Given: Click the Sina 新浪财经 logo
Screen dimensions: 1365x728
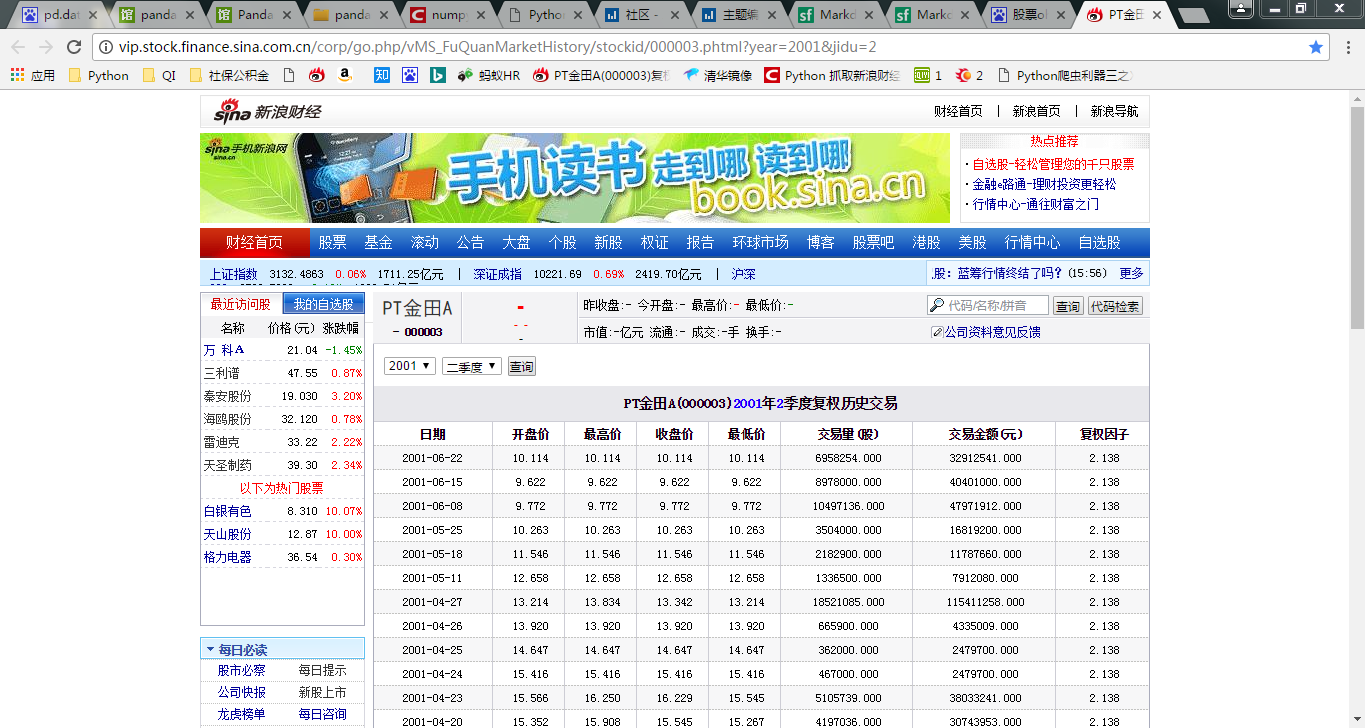Looking at the screenshot, I should pos(267,111).
